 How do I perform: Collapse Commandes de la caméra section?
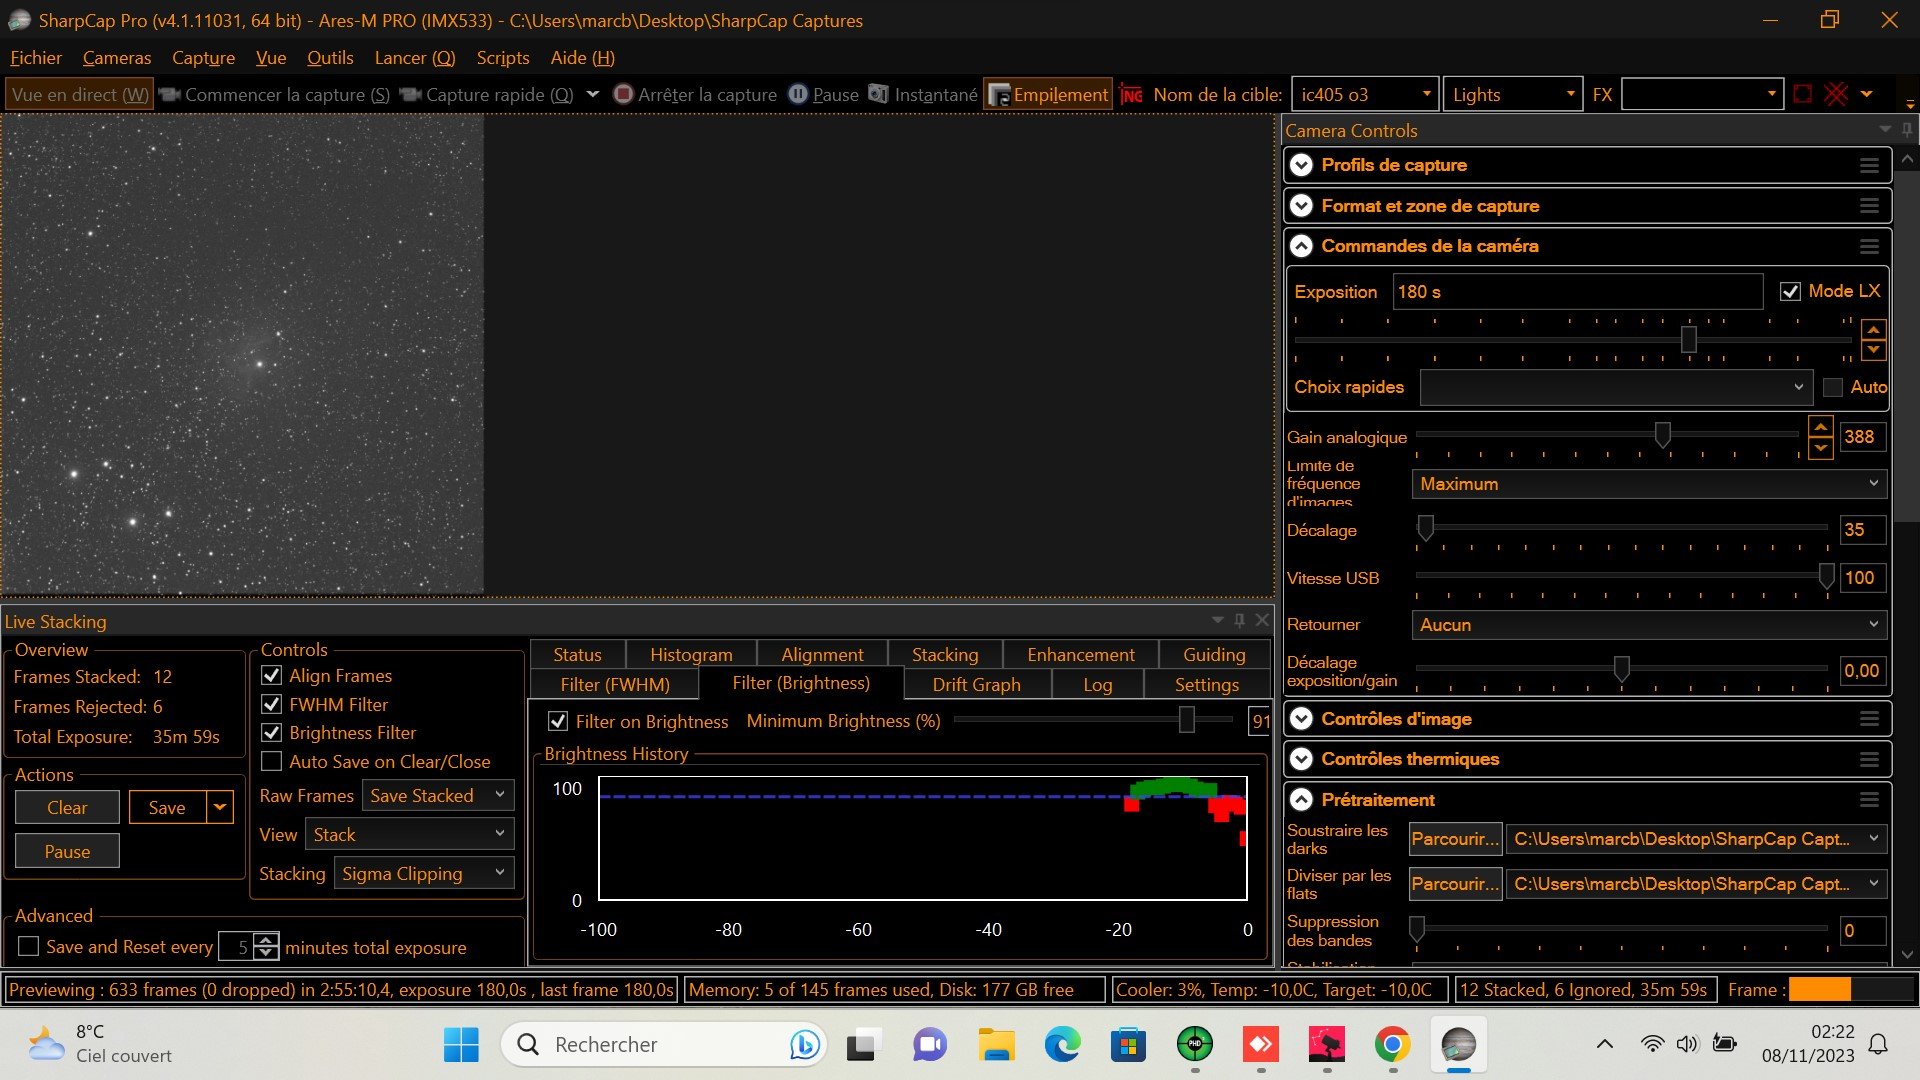pos(1301,246)
